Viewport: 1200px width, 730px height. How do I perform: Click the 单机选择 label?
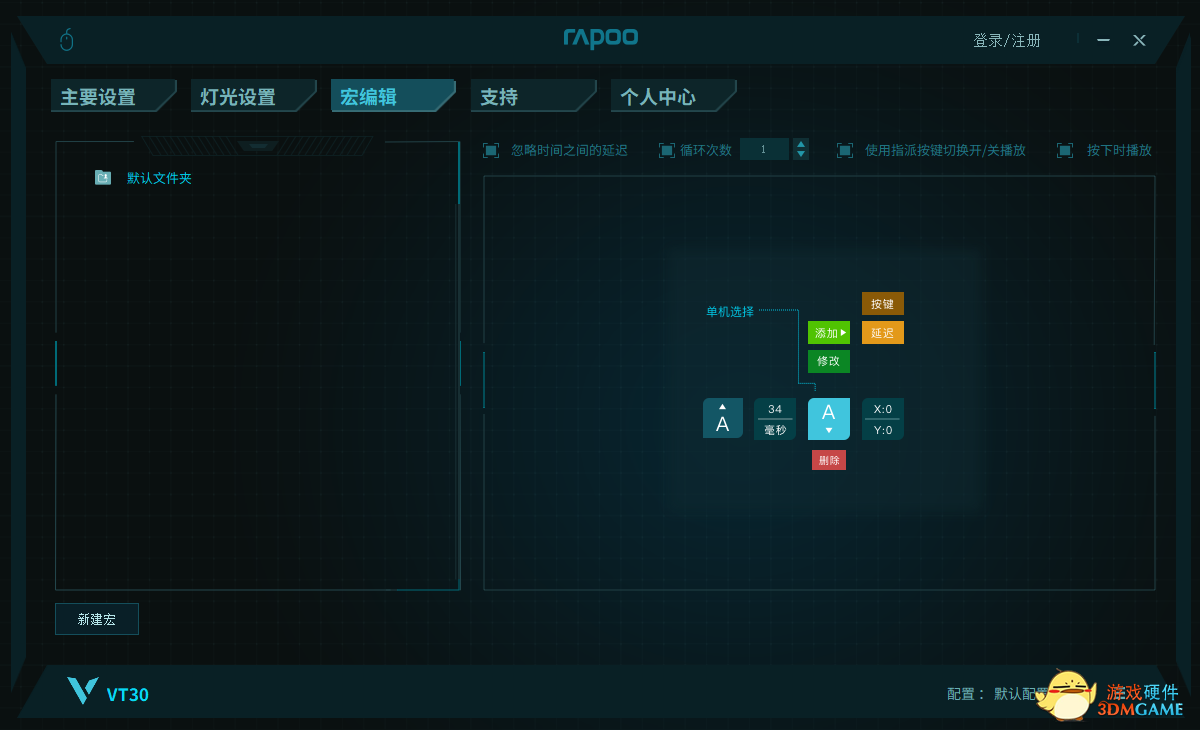click(730, 312)
